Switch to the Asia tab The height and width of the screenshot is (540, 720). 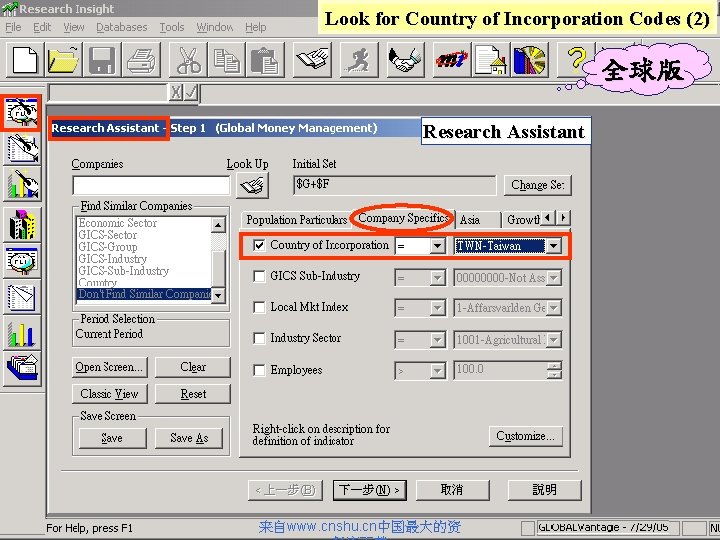[x=476, y=219]
